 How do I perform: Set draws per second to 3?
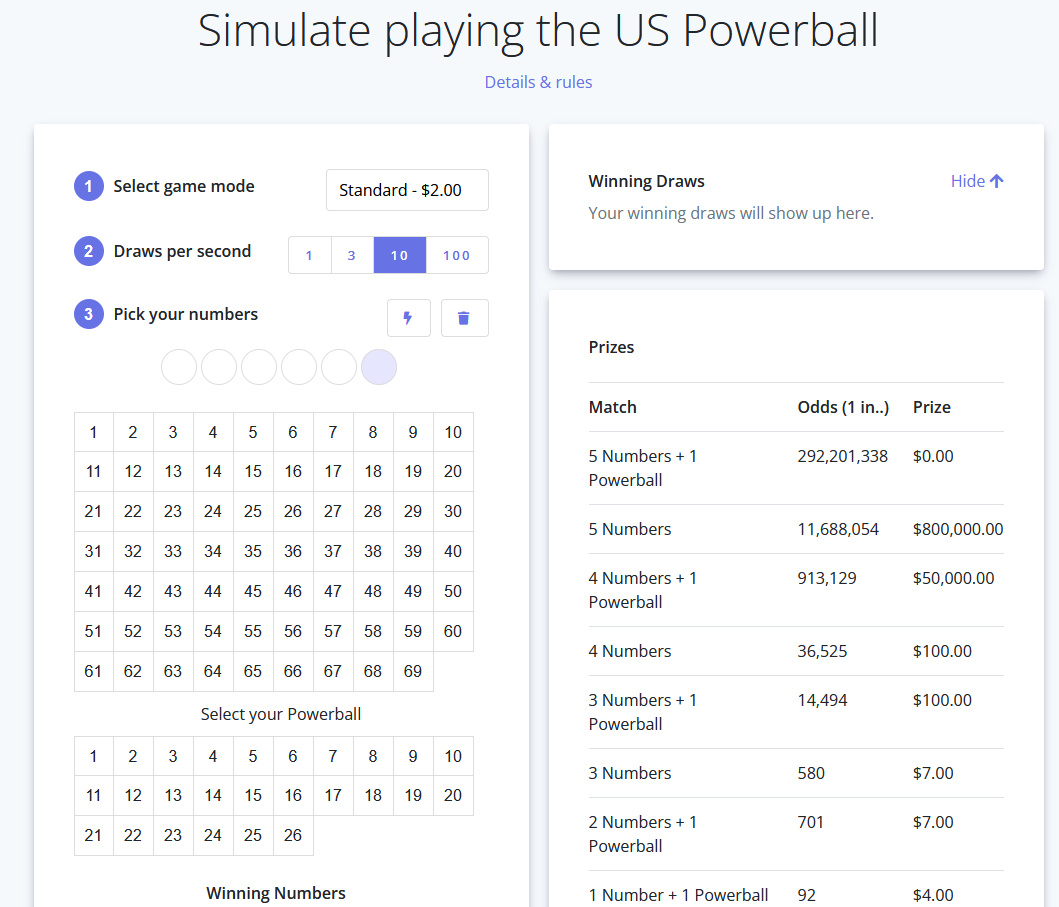coord(352,255)
